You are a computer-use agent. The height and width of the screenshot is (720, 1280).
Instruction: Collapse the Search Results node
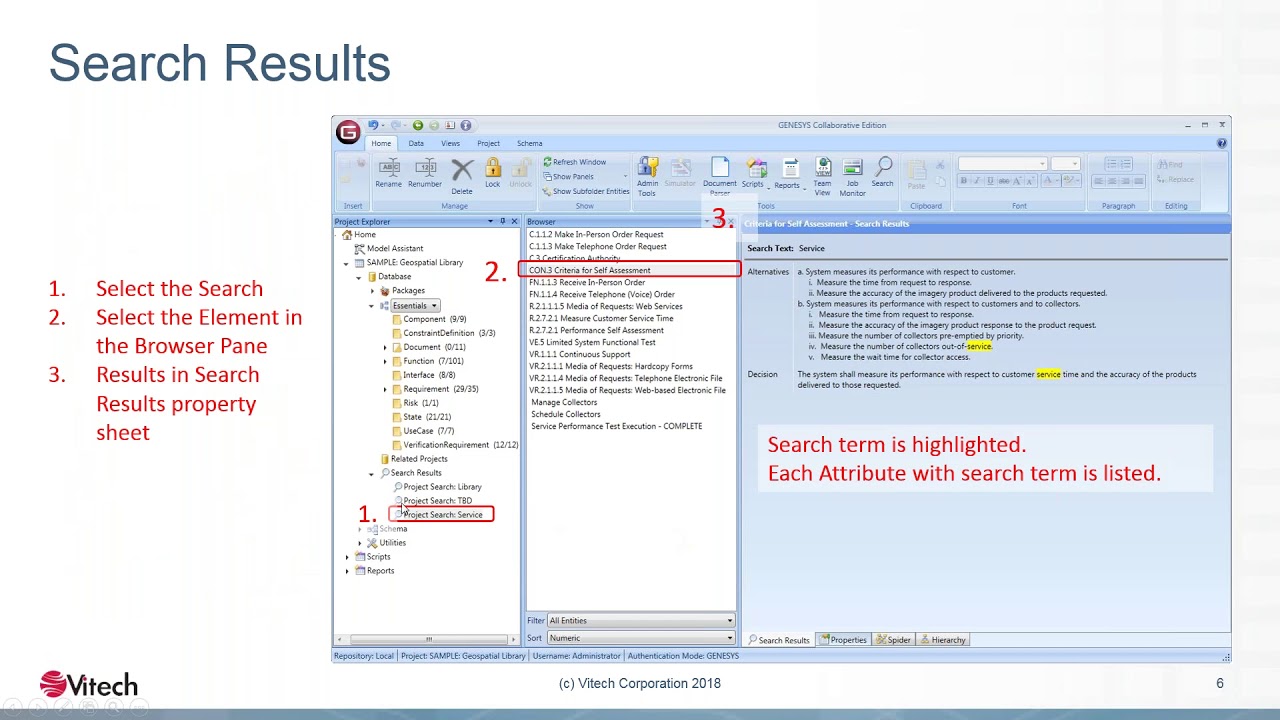tap(372, 473)
